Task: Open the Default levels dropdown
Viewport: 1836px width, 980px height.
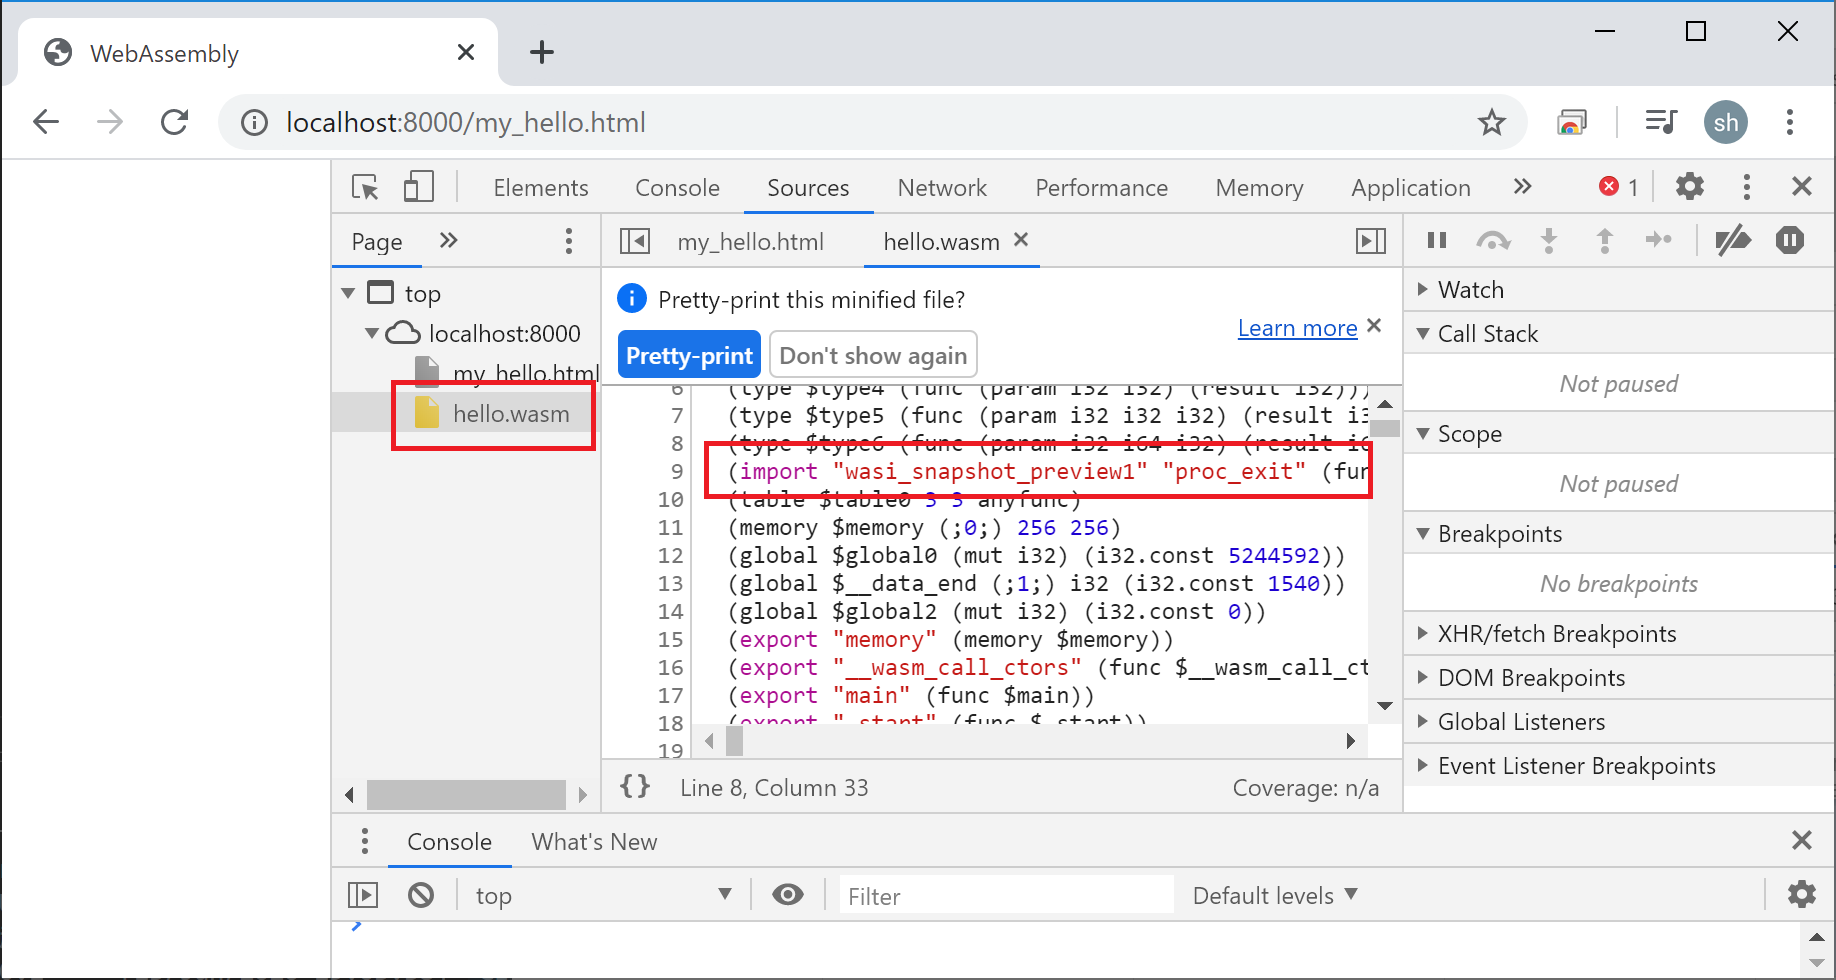Action: tap(1275, 895)
